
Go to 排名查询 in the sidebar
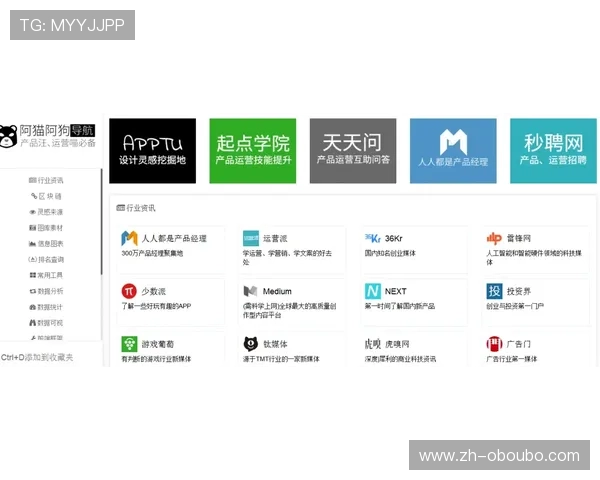click(x=46, y=260)
